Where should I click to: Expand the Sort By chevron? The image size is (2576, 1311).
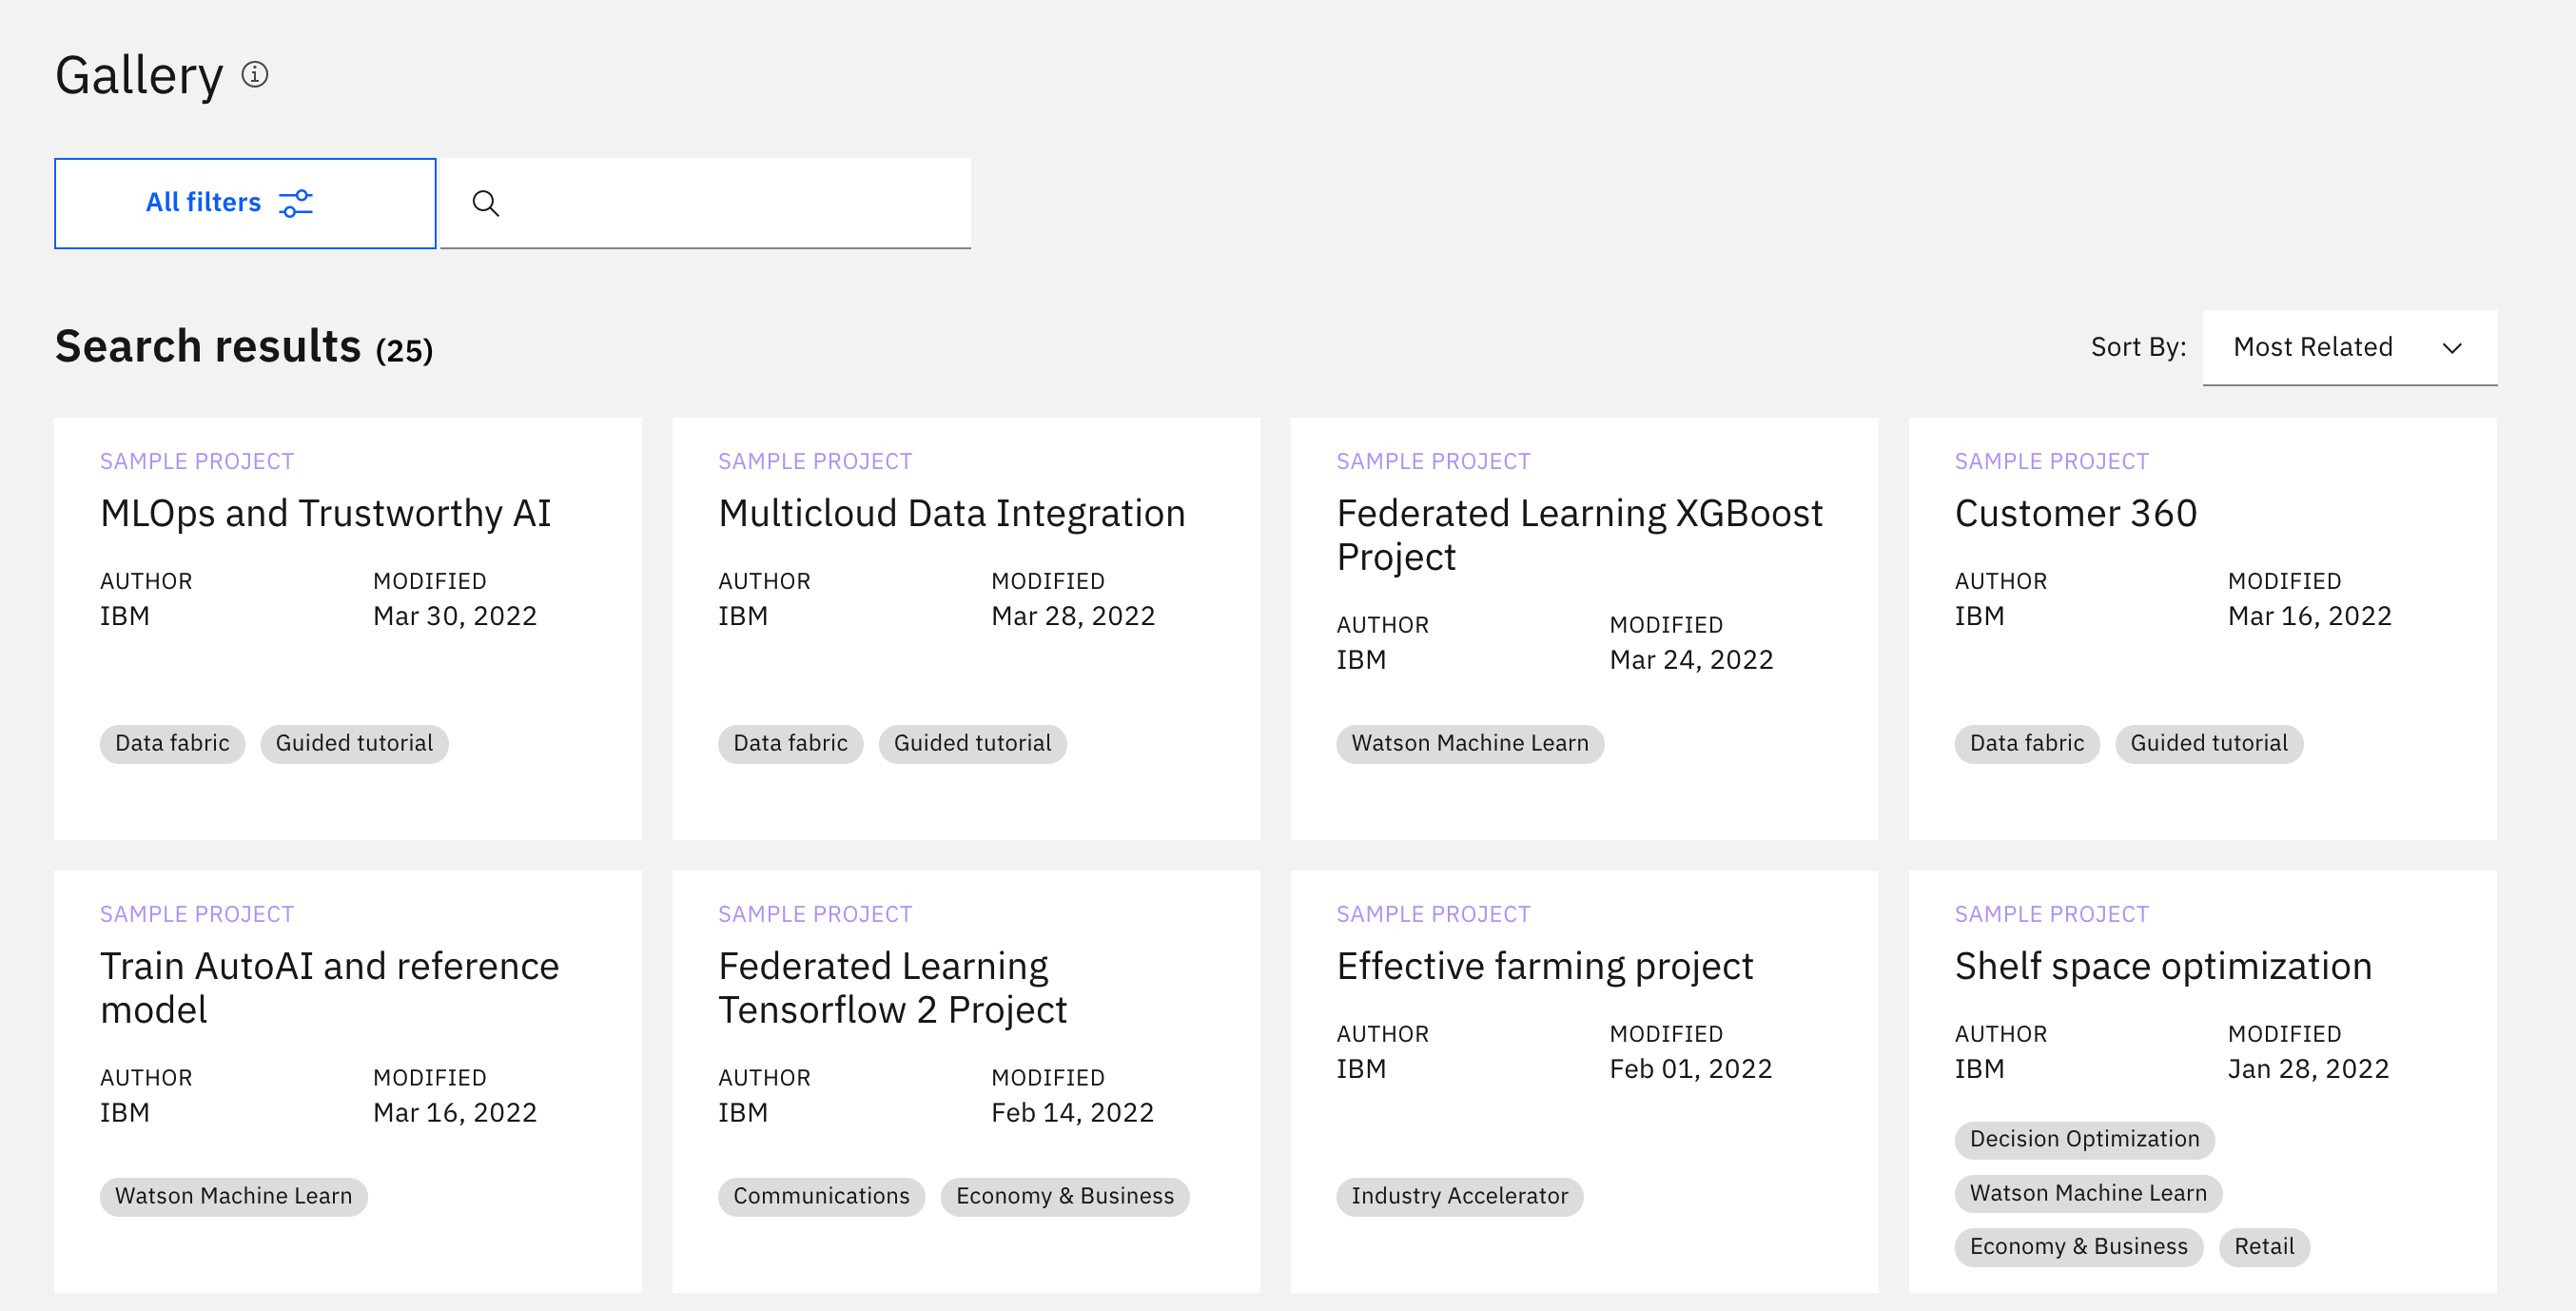coord(2452,348)
